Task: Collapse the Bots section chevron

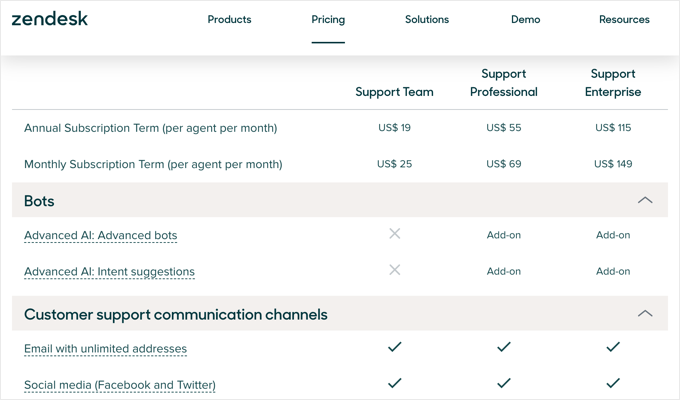Action: [645, 201]
